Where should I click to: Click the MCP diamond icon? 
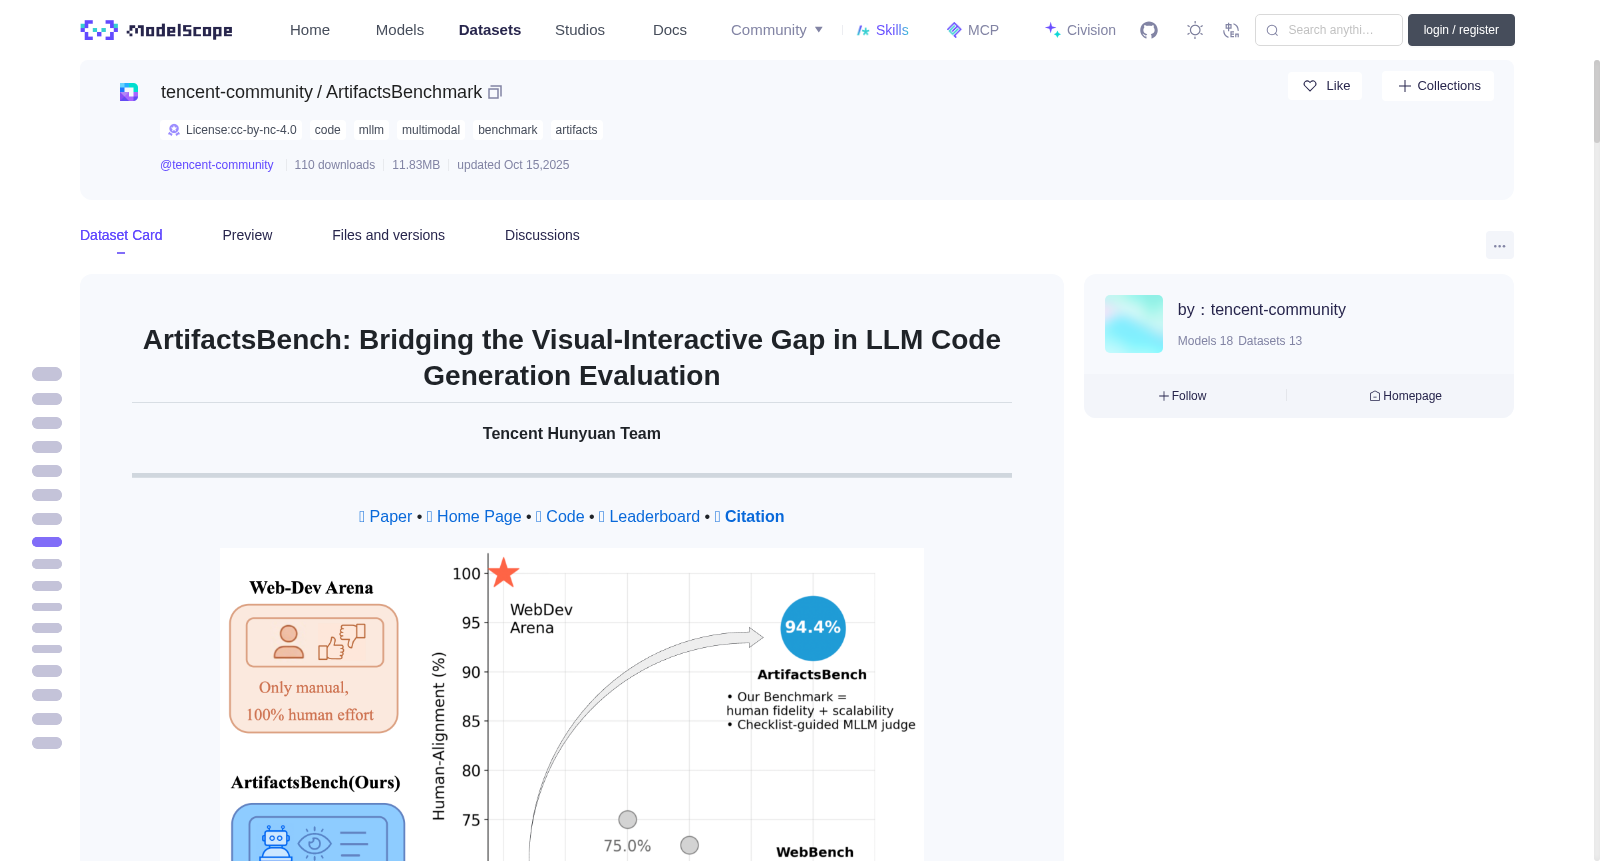click(954, 30)
